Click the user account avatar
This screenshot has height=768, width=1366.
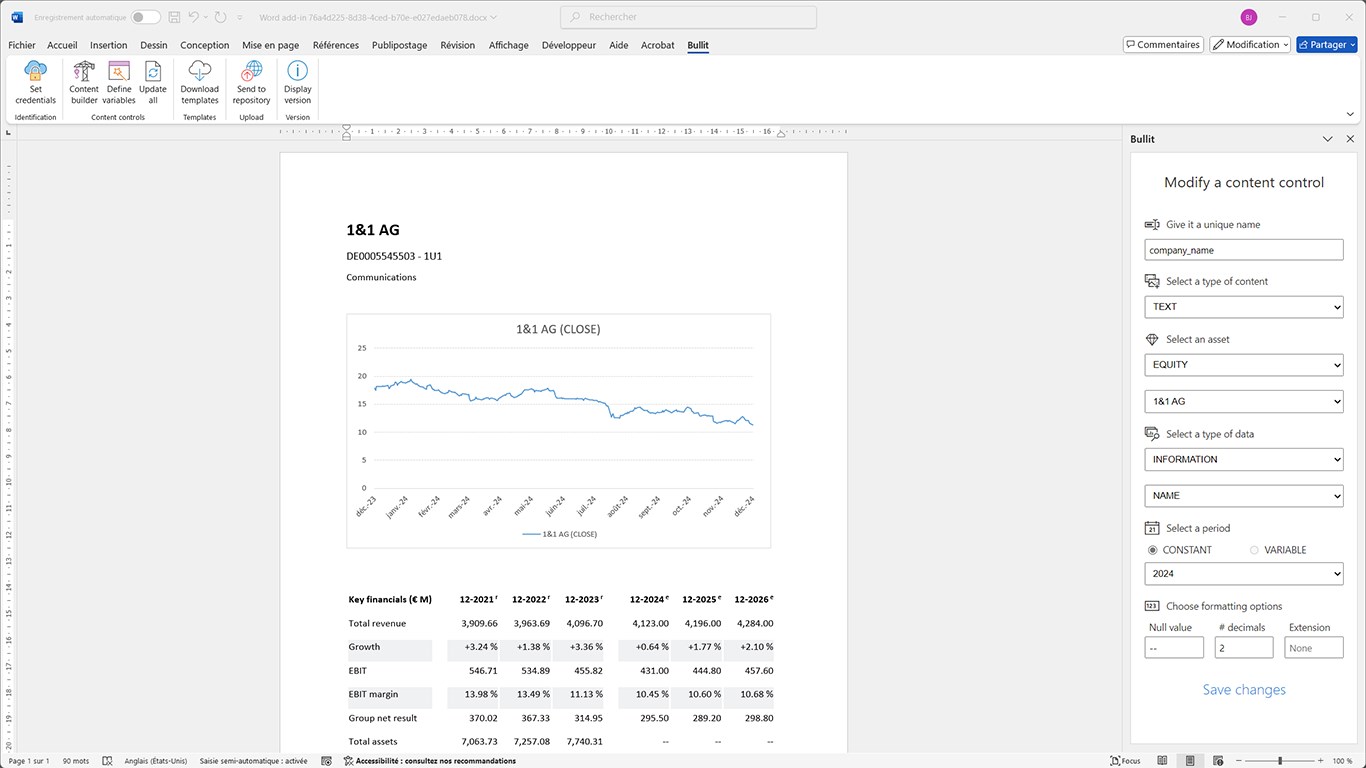pos(1248,17)
